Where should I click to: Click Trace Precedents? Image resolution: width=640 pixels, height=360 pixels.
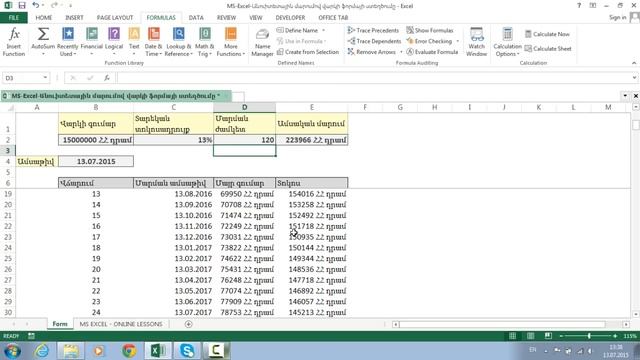pyautogui.click(x=373, y=30)
